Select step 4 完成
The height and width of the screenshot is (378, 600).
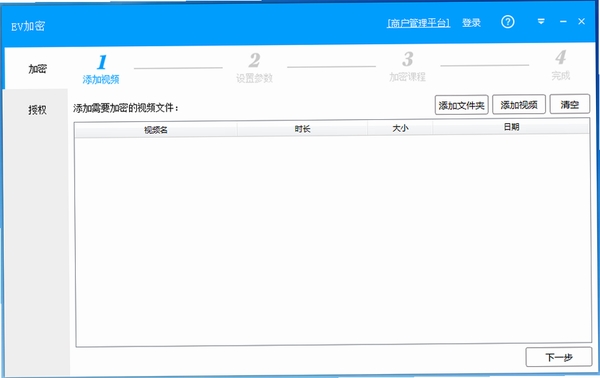tap(561, 65)
